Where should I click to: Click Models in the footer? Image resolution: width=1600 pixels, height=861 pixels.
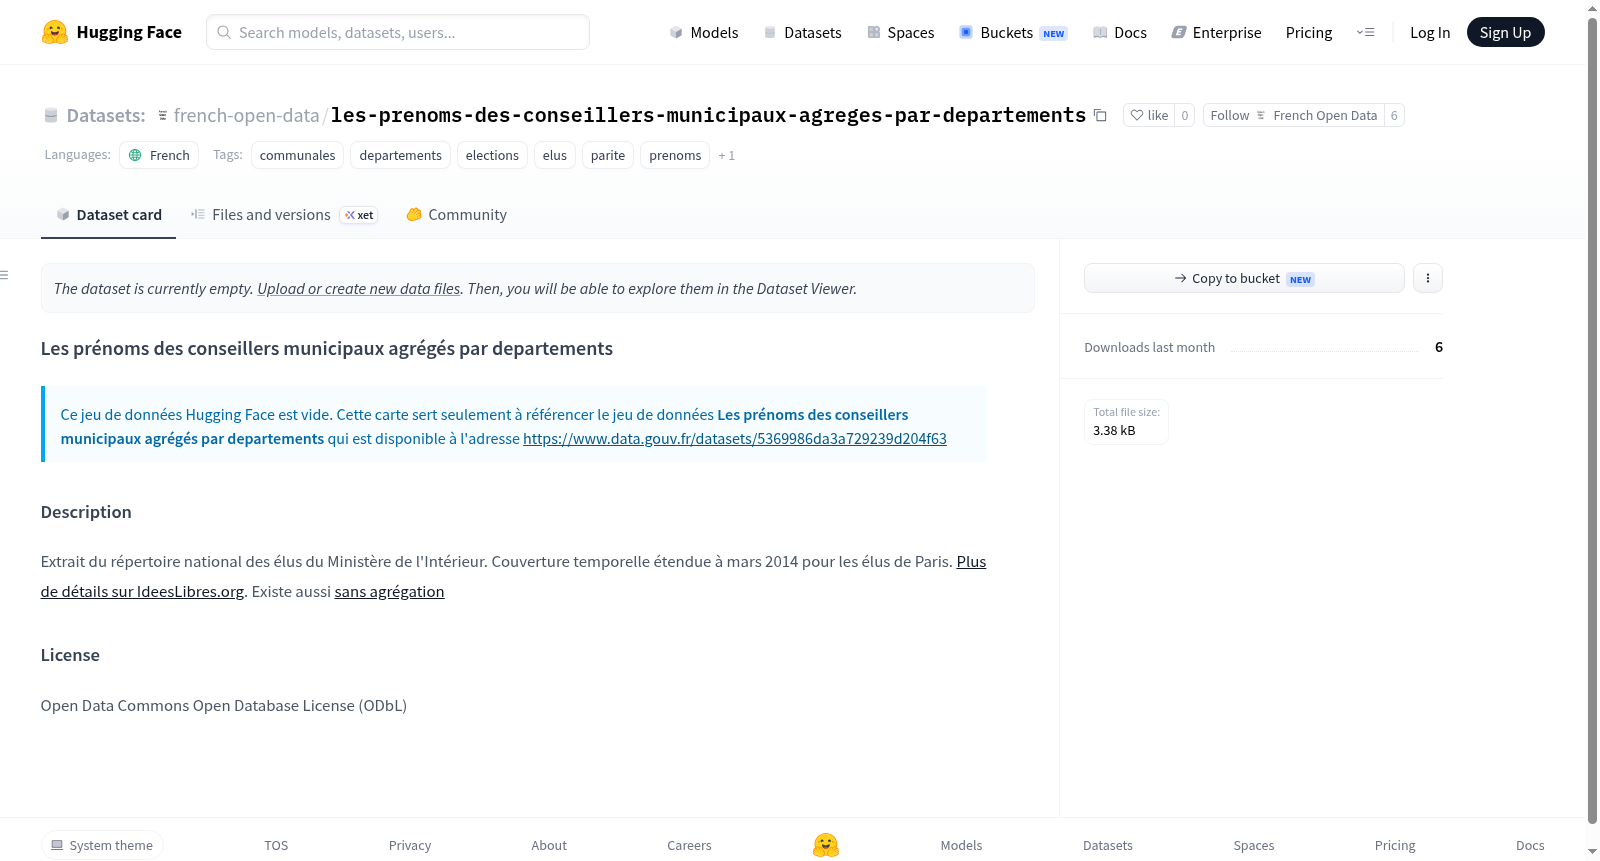pos(961,845)
